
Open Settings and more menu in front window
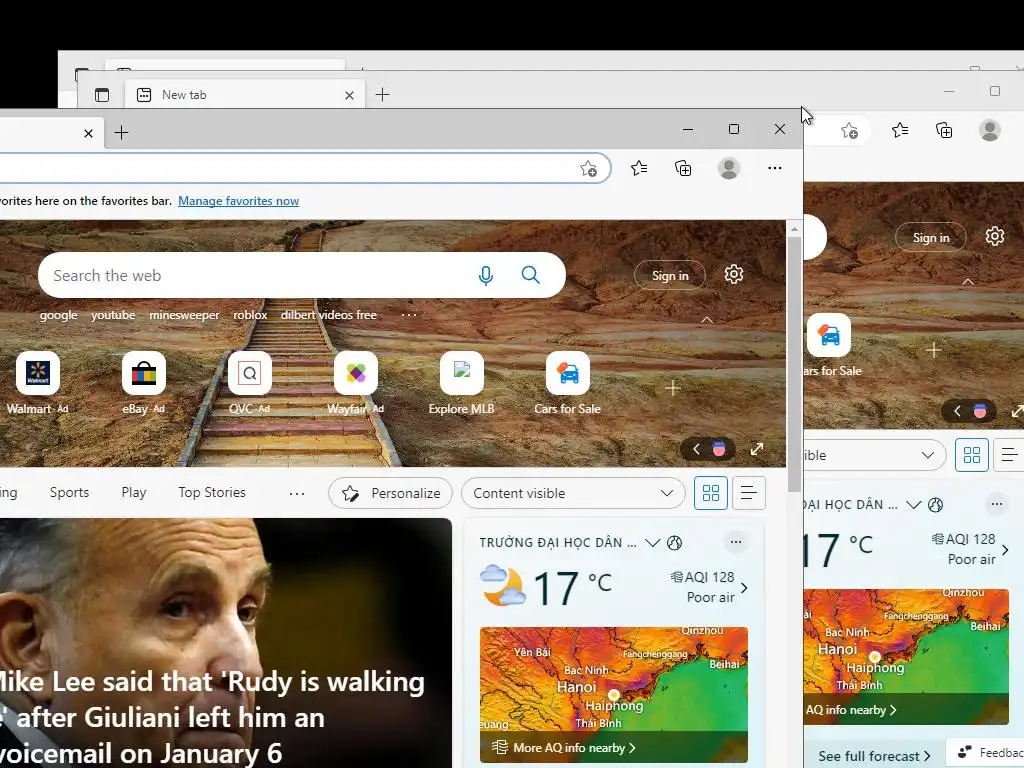(x=775, y=168)
